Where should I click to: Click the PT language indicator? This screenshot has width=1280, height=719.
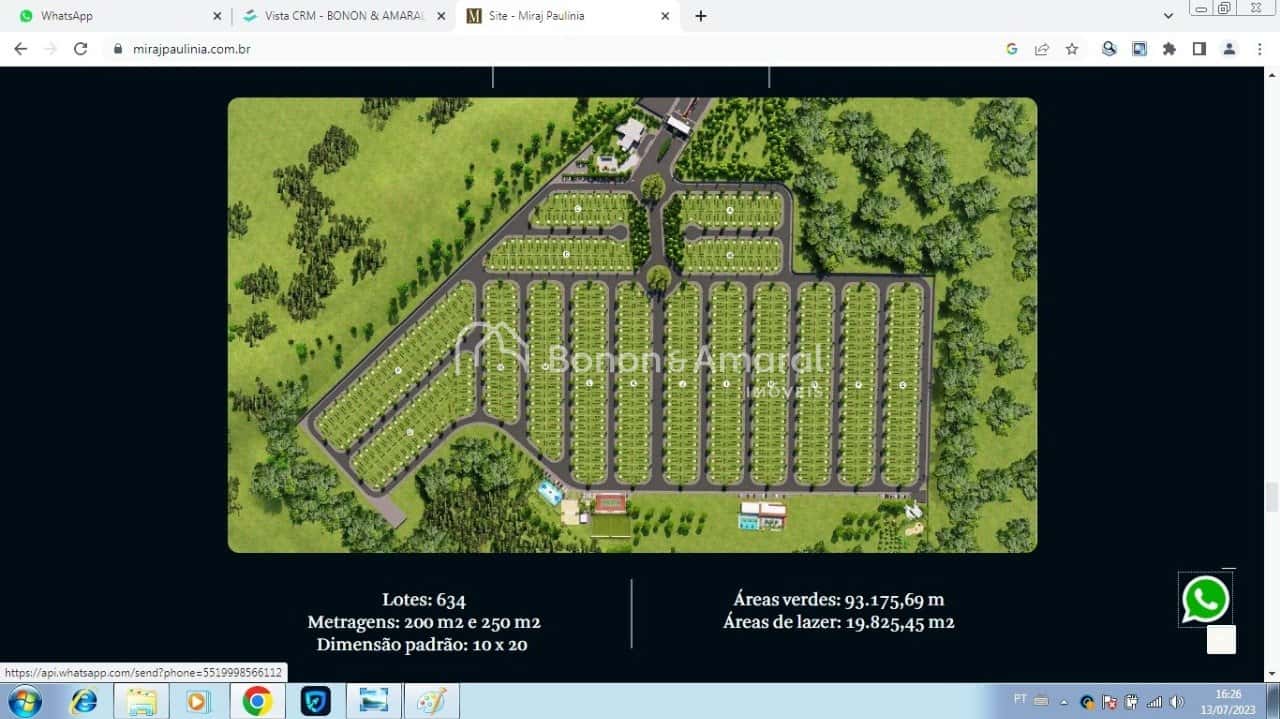click(1020, 699)
